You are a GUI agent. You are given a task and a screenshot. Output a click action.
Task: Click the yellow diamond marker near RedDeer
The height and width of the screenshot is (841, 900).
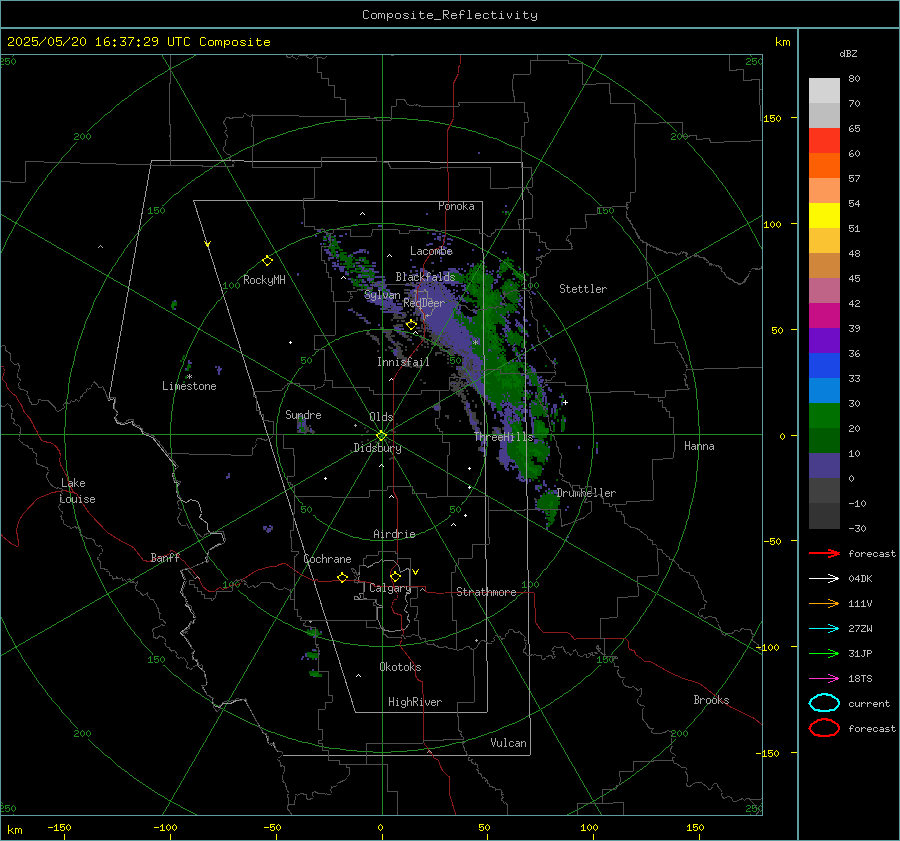click(x=411, y=325)
